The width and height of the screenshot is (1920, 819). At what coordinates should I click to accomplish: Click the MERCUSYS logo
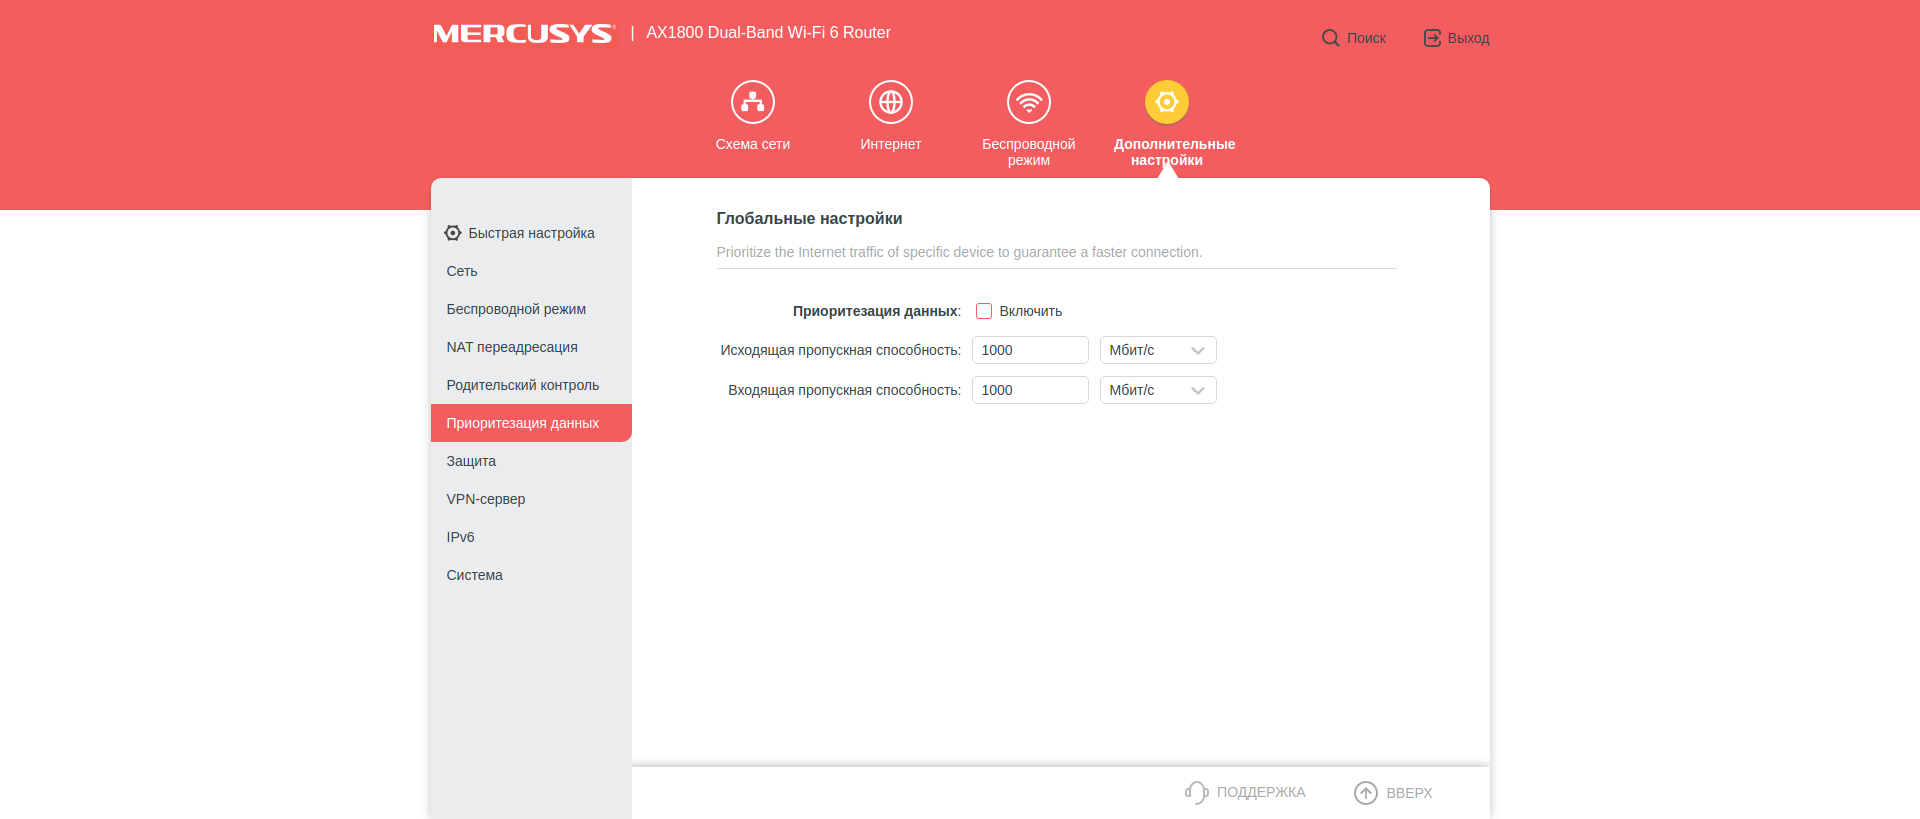click(523, 34)
